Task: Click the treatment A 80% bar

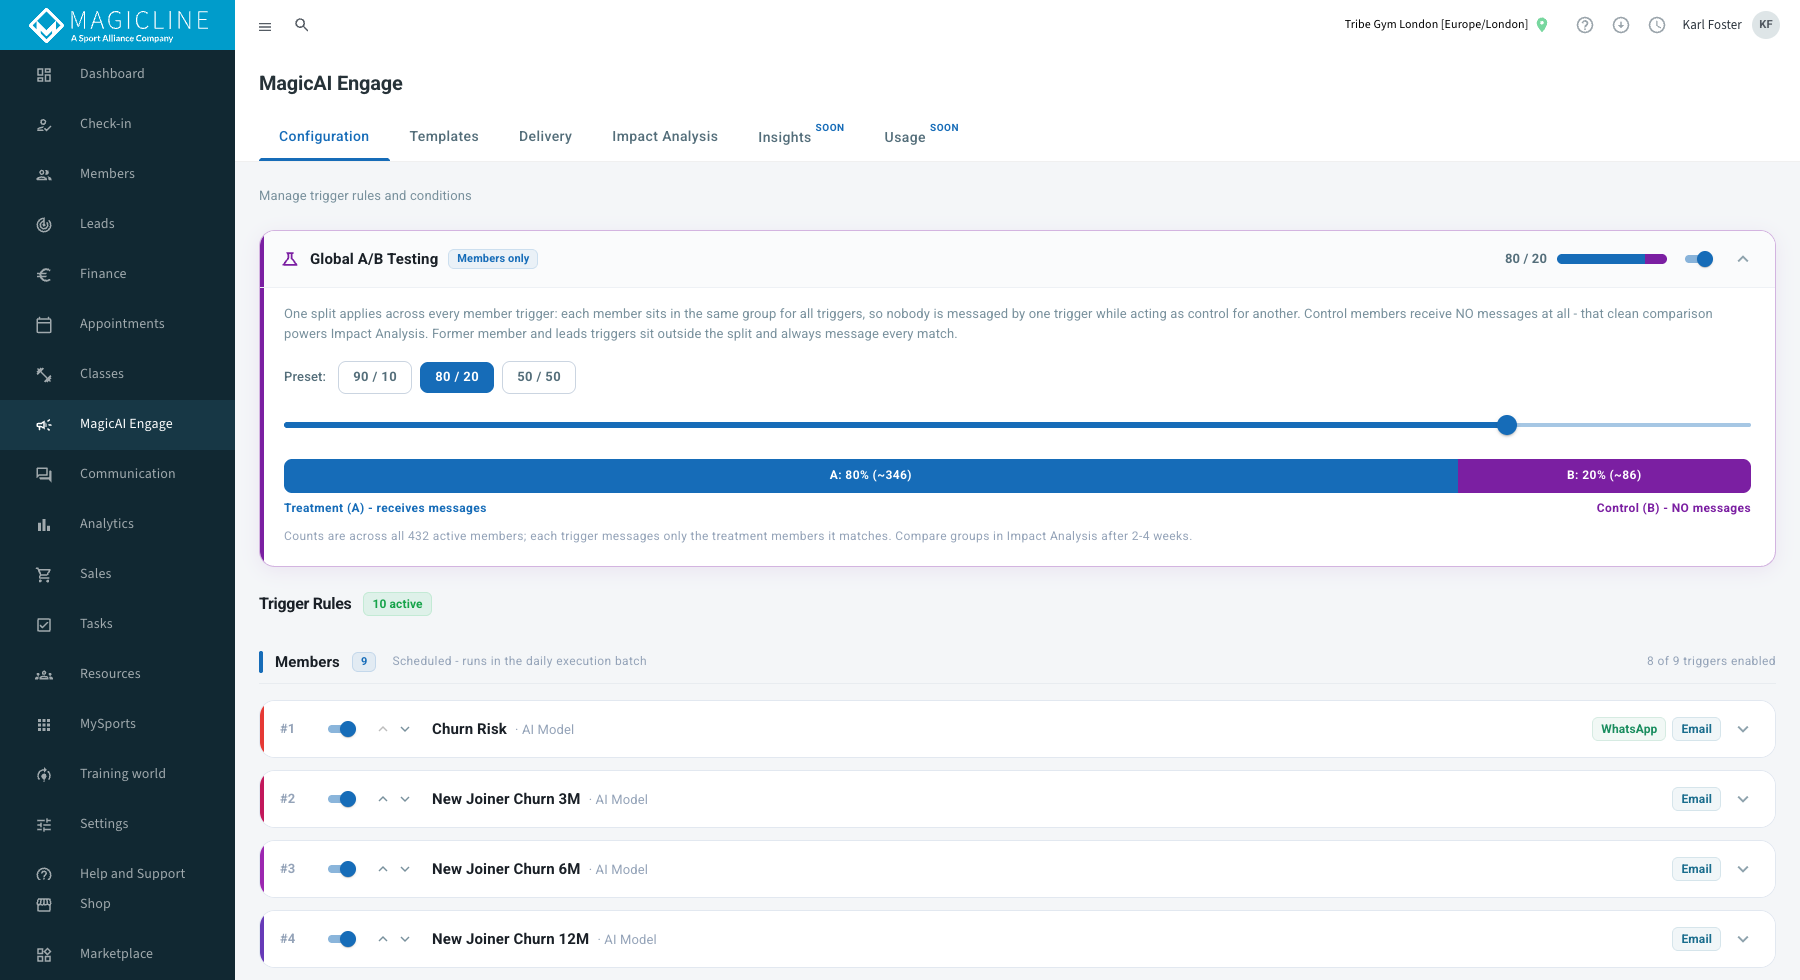Action: click(871, 476)
